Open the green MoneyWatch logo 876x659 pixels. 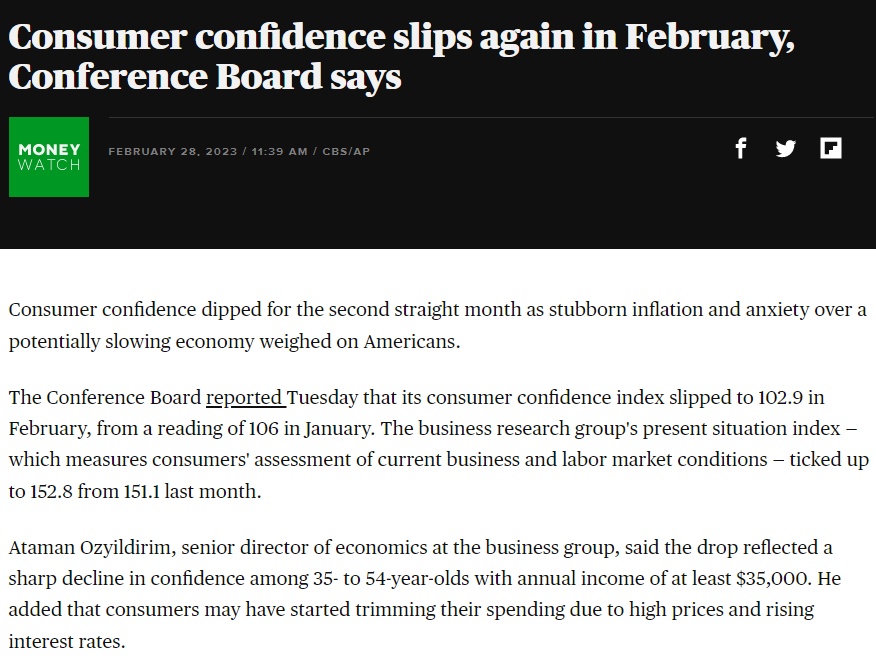(49, 157)
